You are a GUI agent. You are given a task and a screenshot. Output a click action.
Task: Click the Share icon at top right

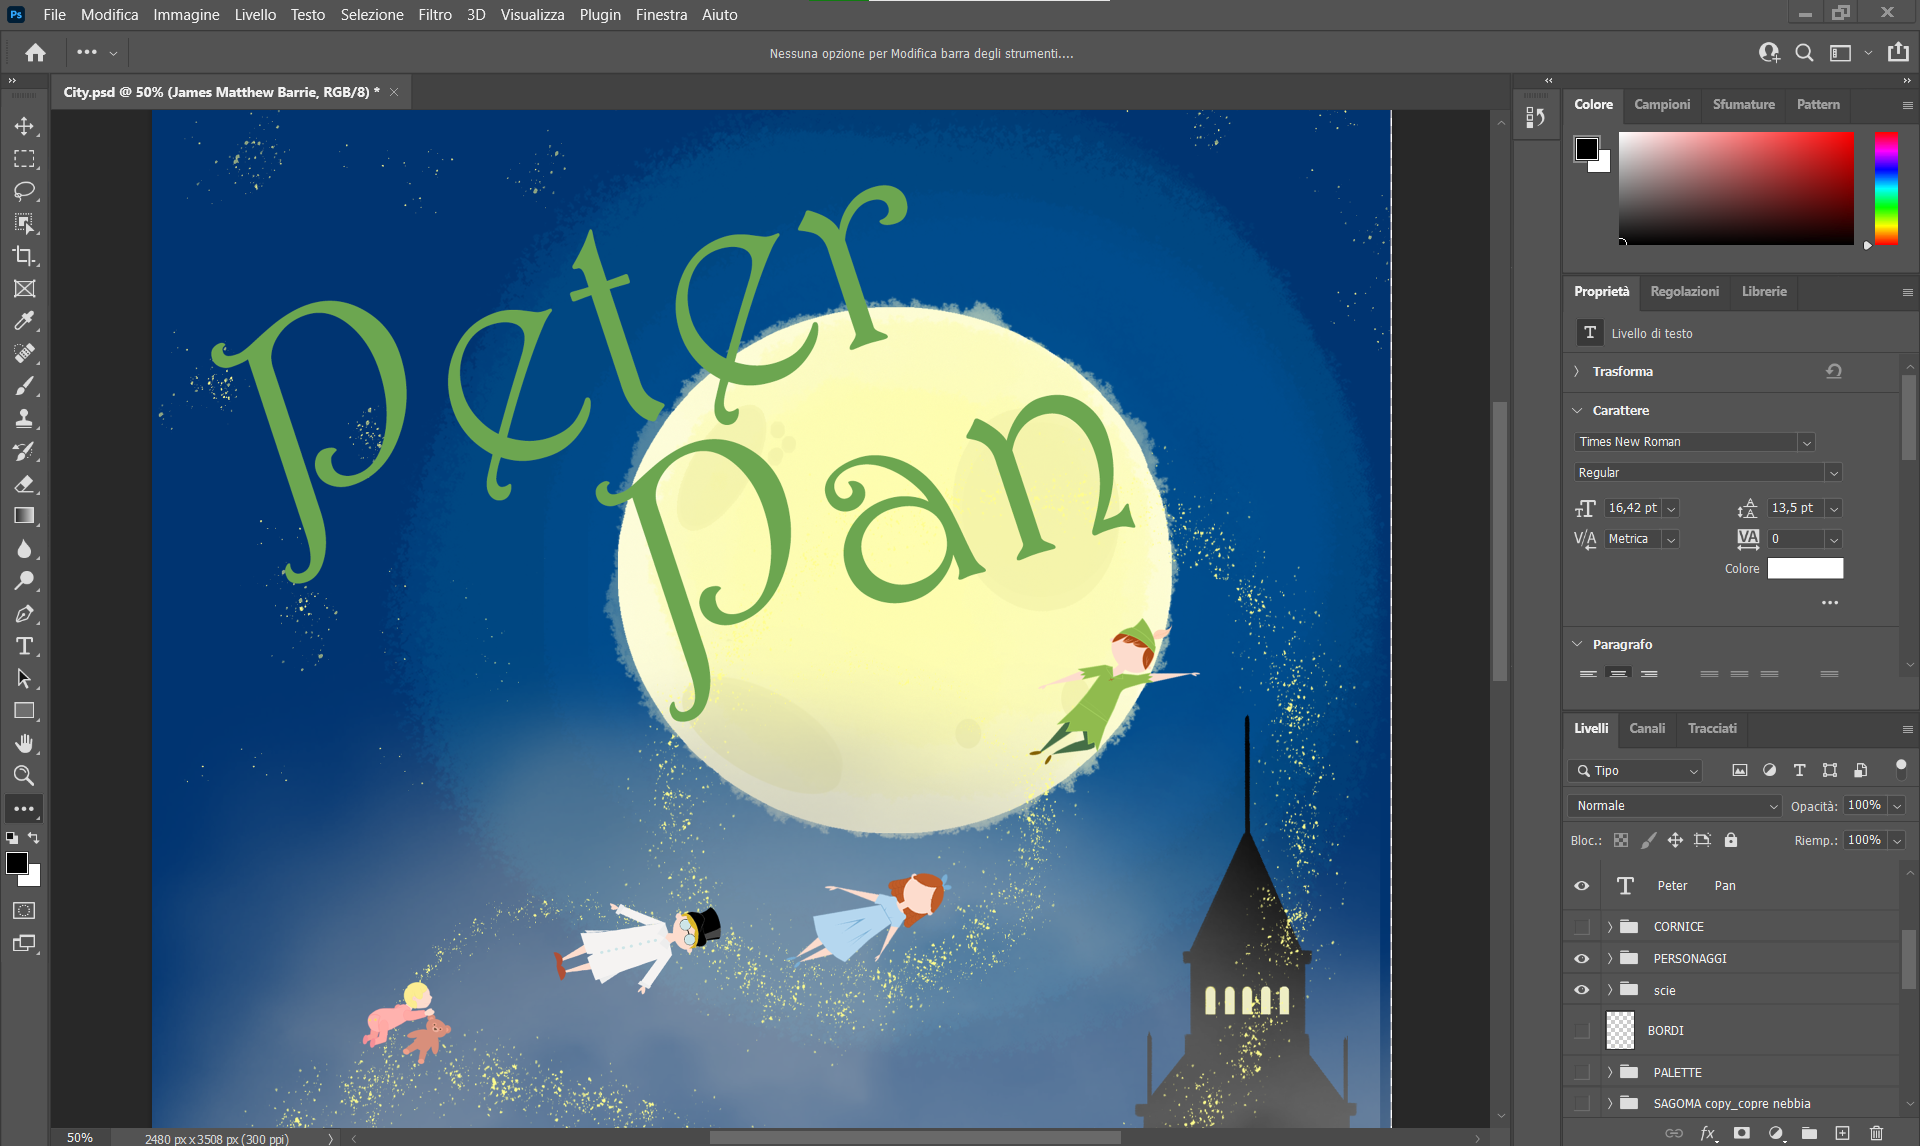[x=1898, y=52]
